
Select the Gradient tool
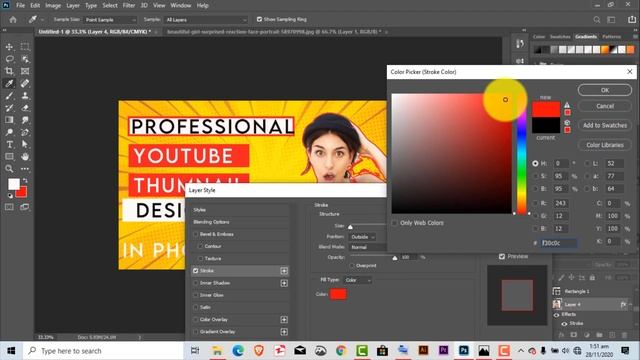coord(9,120)
